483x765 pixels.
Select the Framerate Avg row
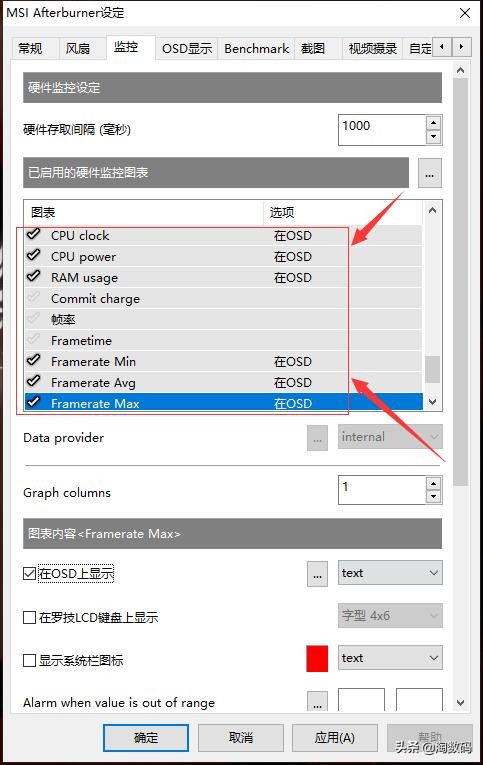223,382
